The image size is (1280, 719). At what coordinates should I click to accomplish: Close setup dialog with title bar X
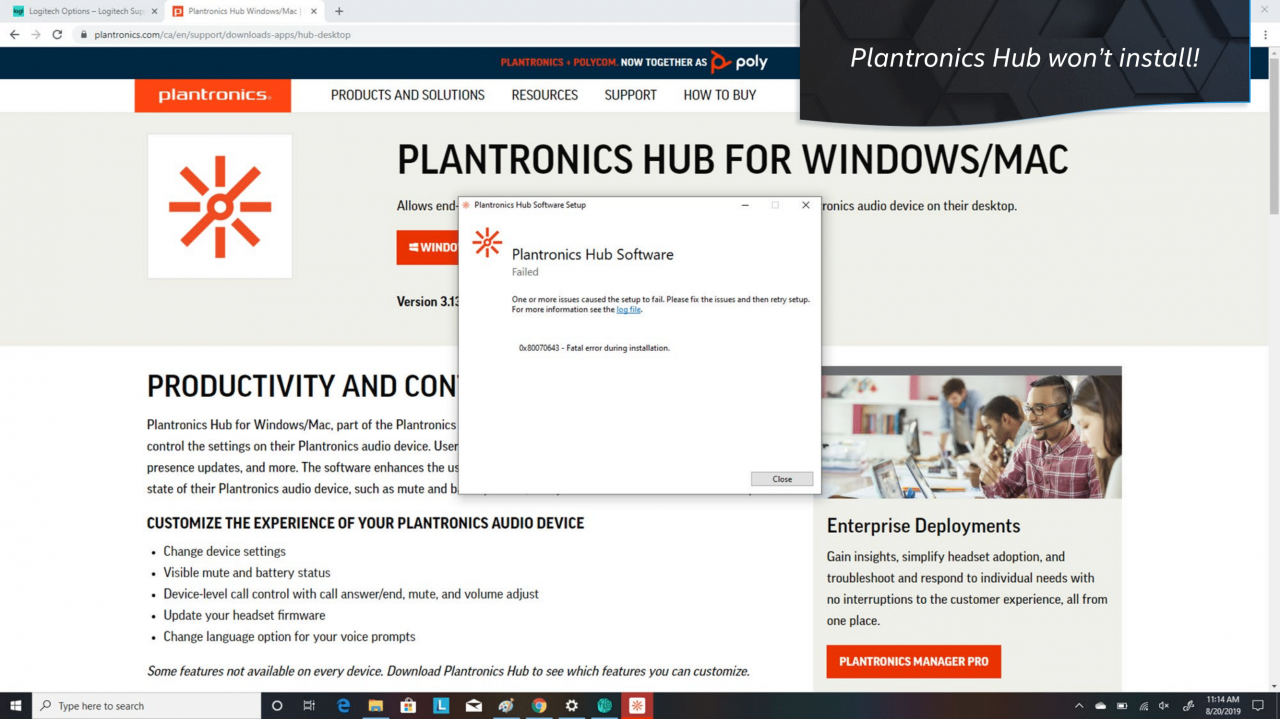point(806,205)
